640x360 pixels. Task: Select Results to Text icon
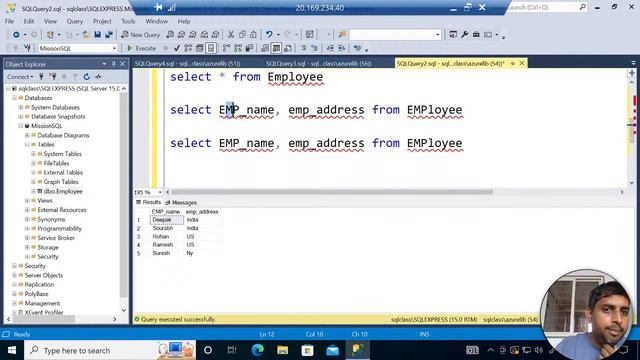coord(265,48)
